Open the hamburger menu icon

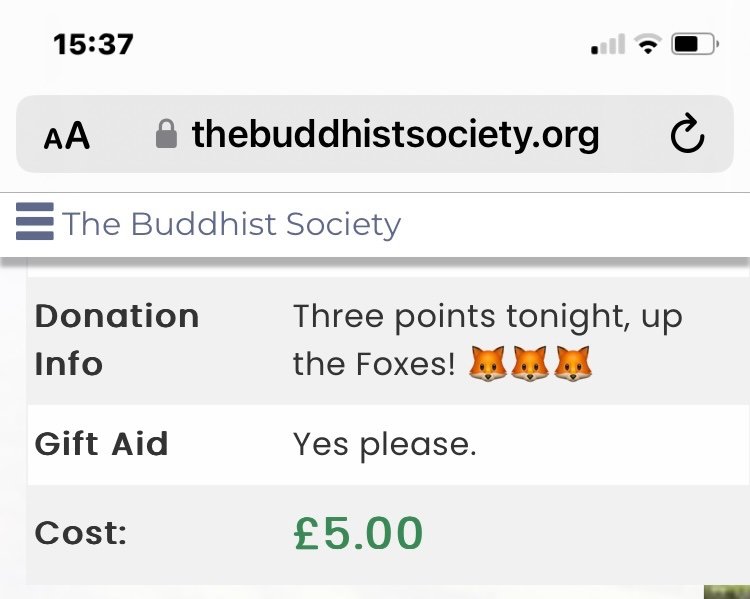point(34,221)
